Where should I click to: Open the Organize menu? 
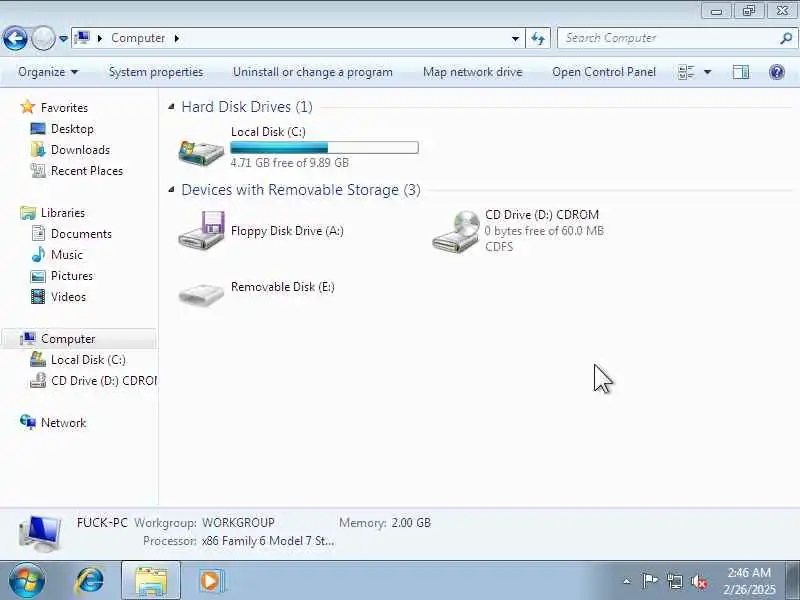coord(48,72)
